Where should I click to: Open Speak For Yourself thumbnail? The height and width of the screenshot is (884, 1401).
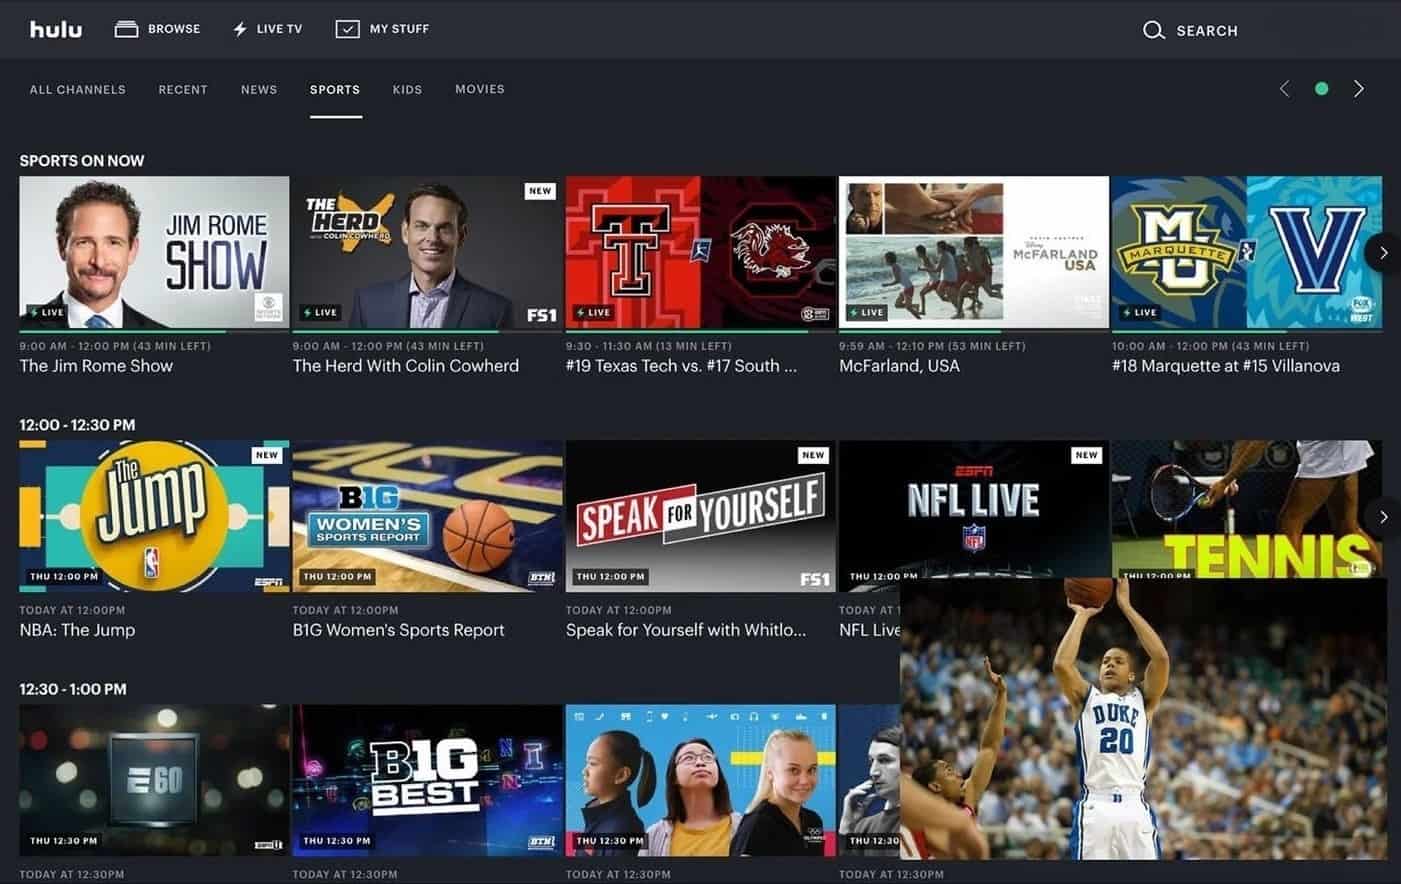point(700,516)
